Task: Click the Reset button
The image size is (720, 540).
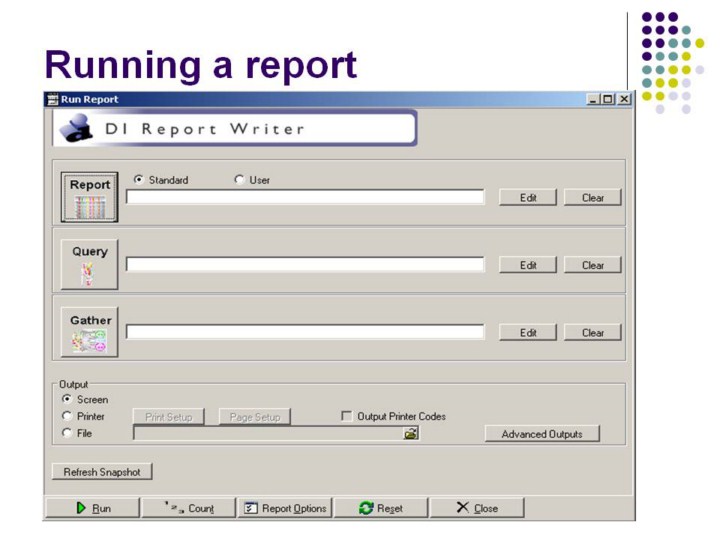Action: 381,508
